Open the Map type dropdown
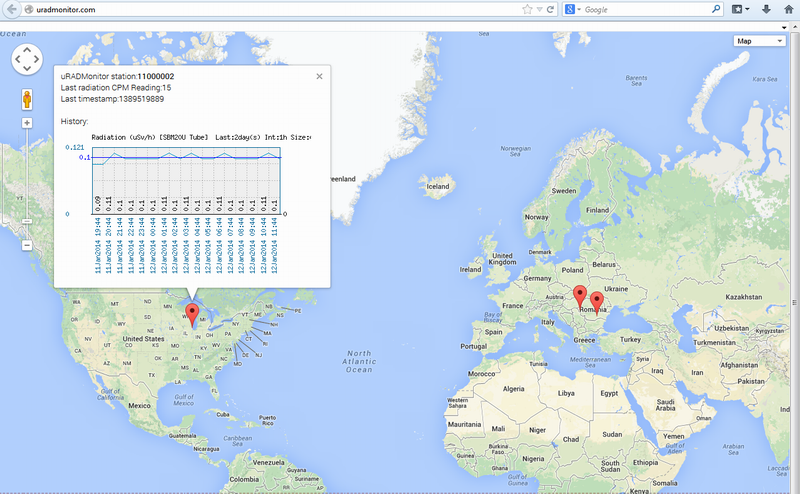Image resolution: width=800 pixels, height=494 pixels. click(759, 41)
